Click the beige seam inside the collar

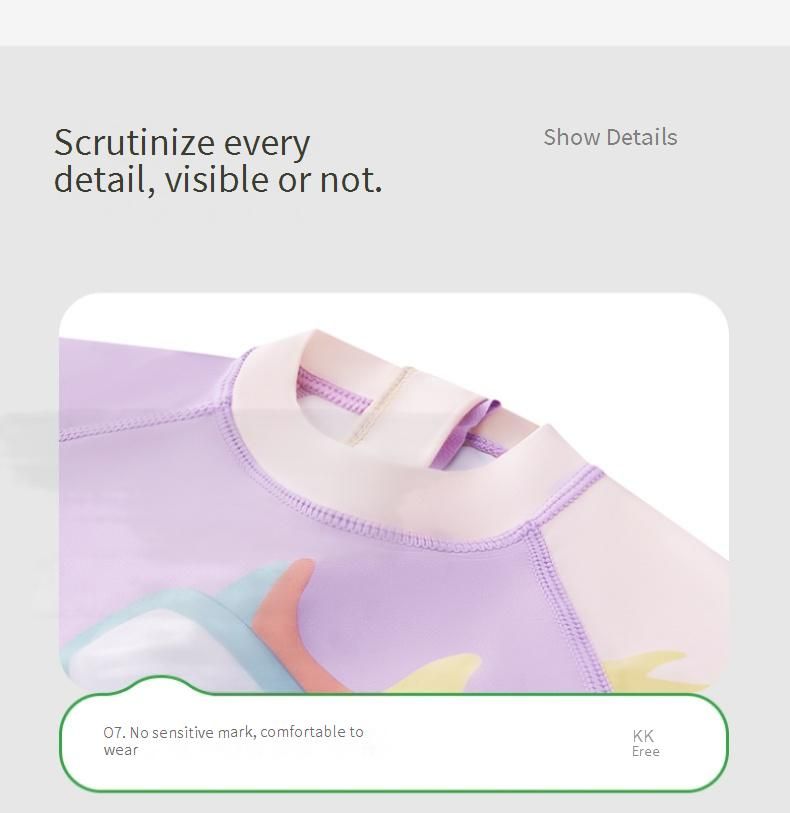pos(380,405)
